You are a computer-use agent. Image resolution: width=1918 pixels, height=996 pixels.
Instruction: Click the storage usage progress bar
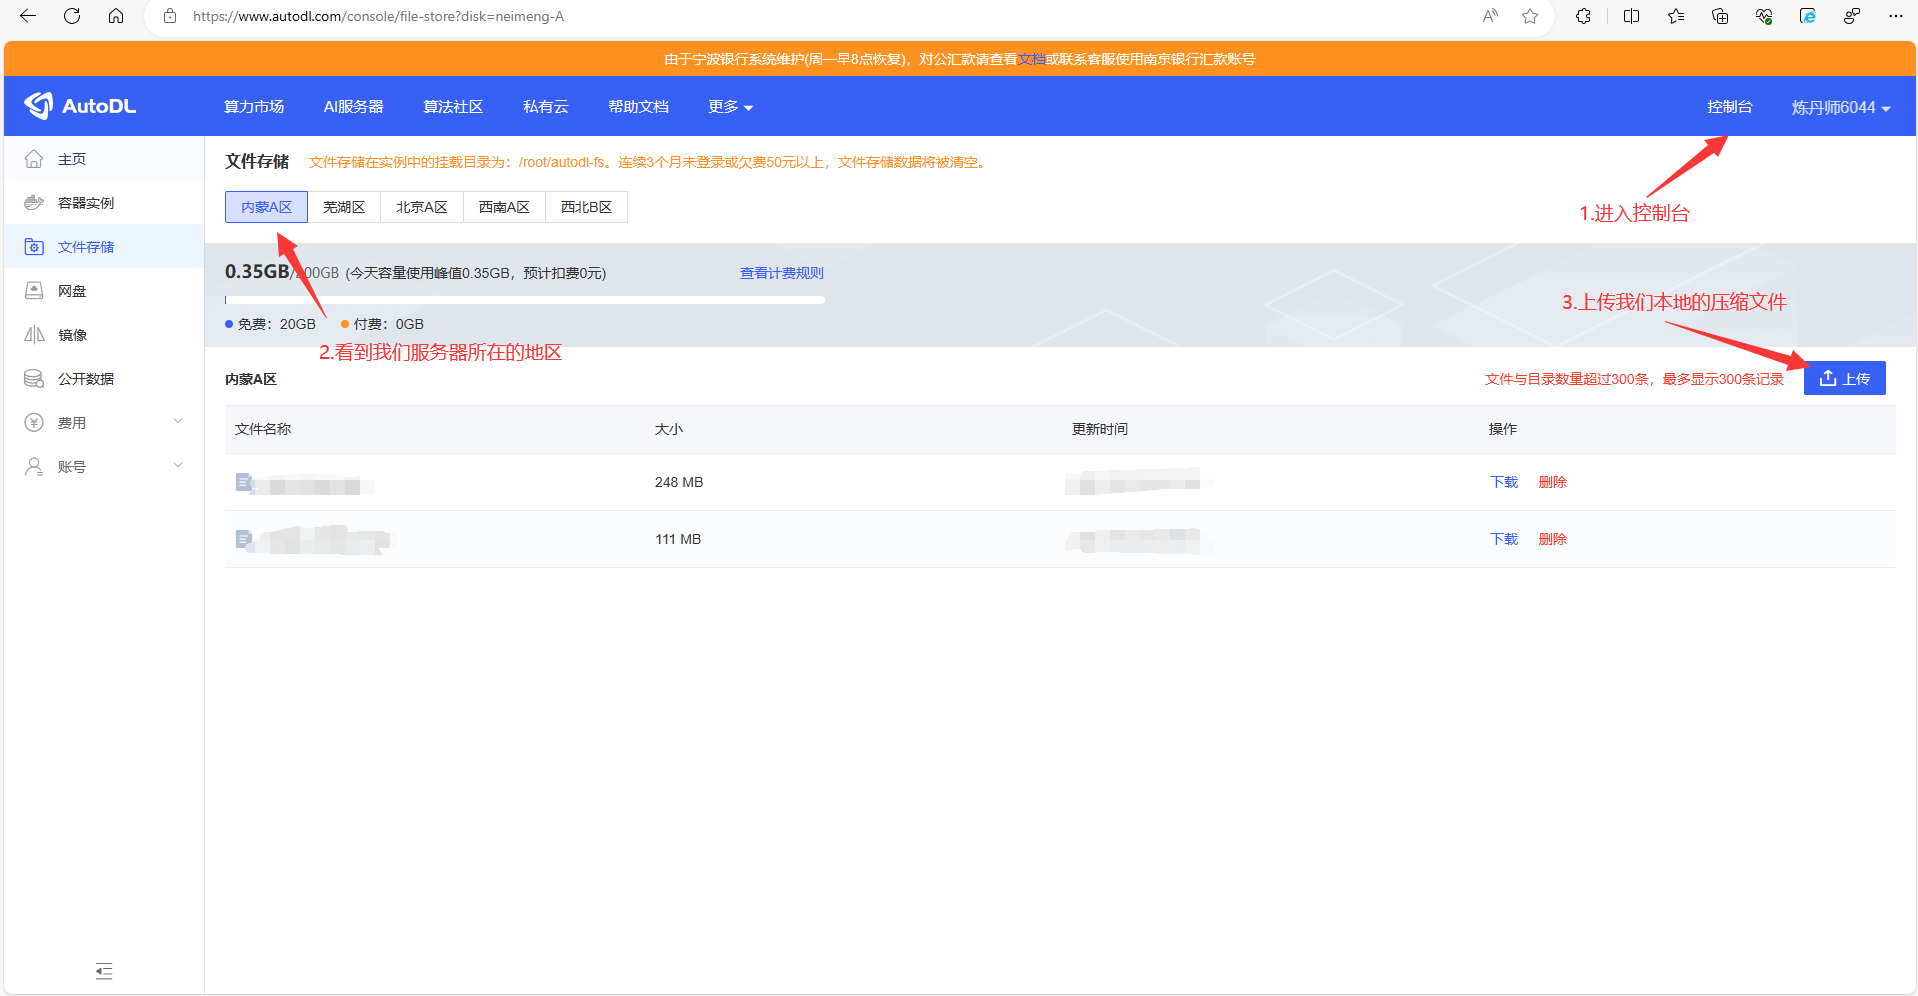[x=525, y=300]
